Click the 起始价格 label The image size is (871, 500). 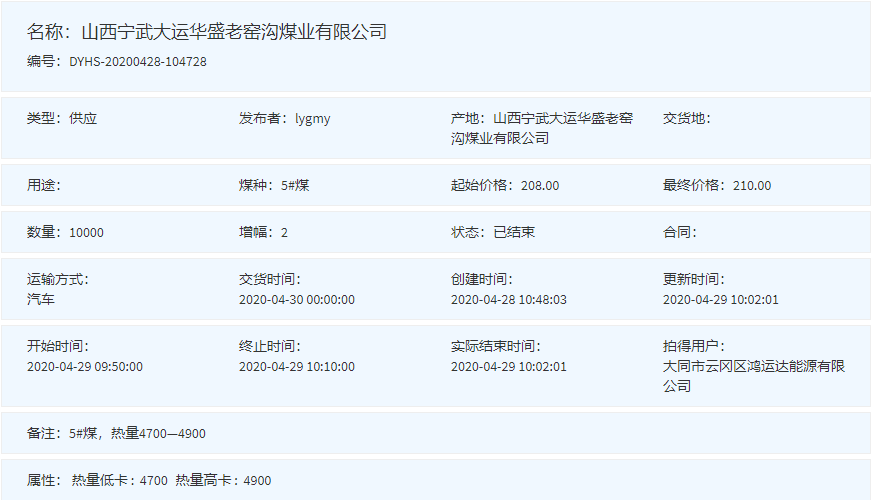(482, 185)
